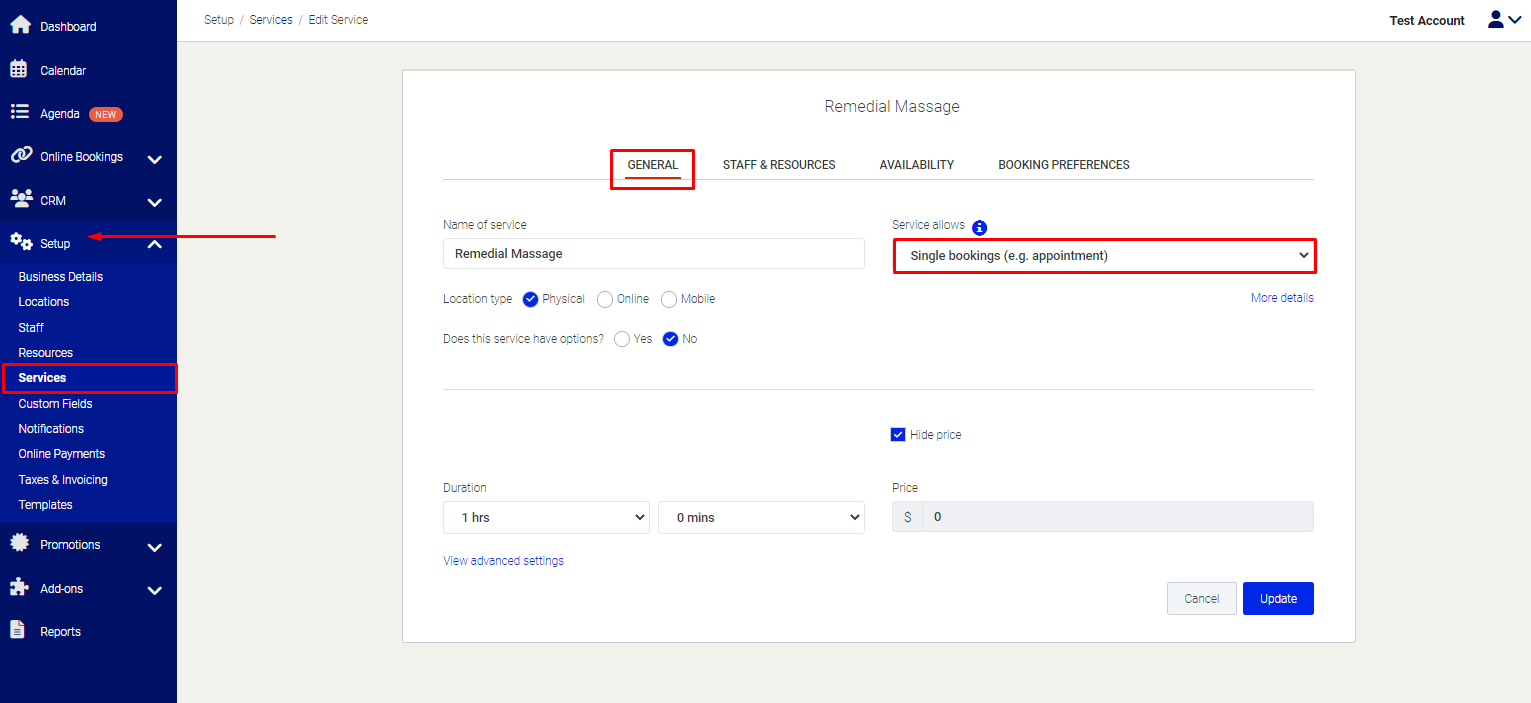
Task: Click the info icon beside Service allows
Action: pos(980,227)
